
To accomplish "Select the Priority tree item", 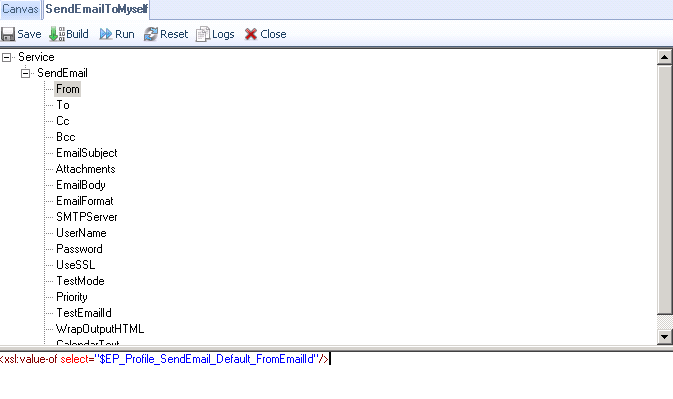I will coord(72,297).
